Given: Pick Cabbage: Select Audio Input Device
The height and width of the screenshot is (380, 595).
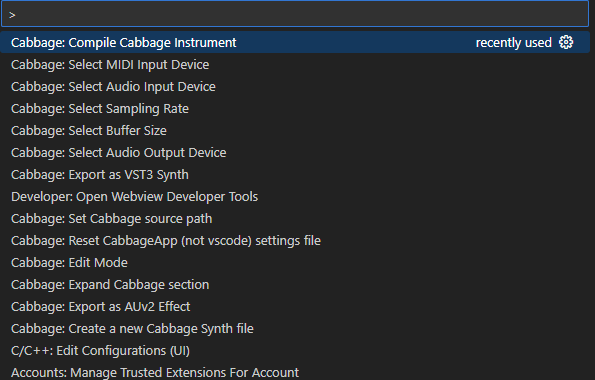Looking at the screenshot, I should click(295, 87).
